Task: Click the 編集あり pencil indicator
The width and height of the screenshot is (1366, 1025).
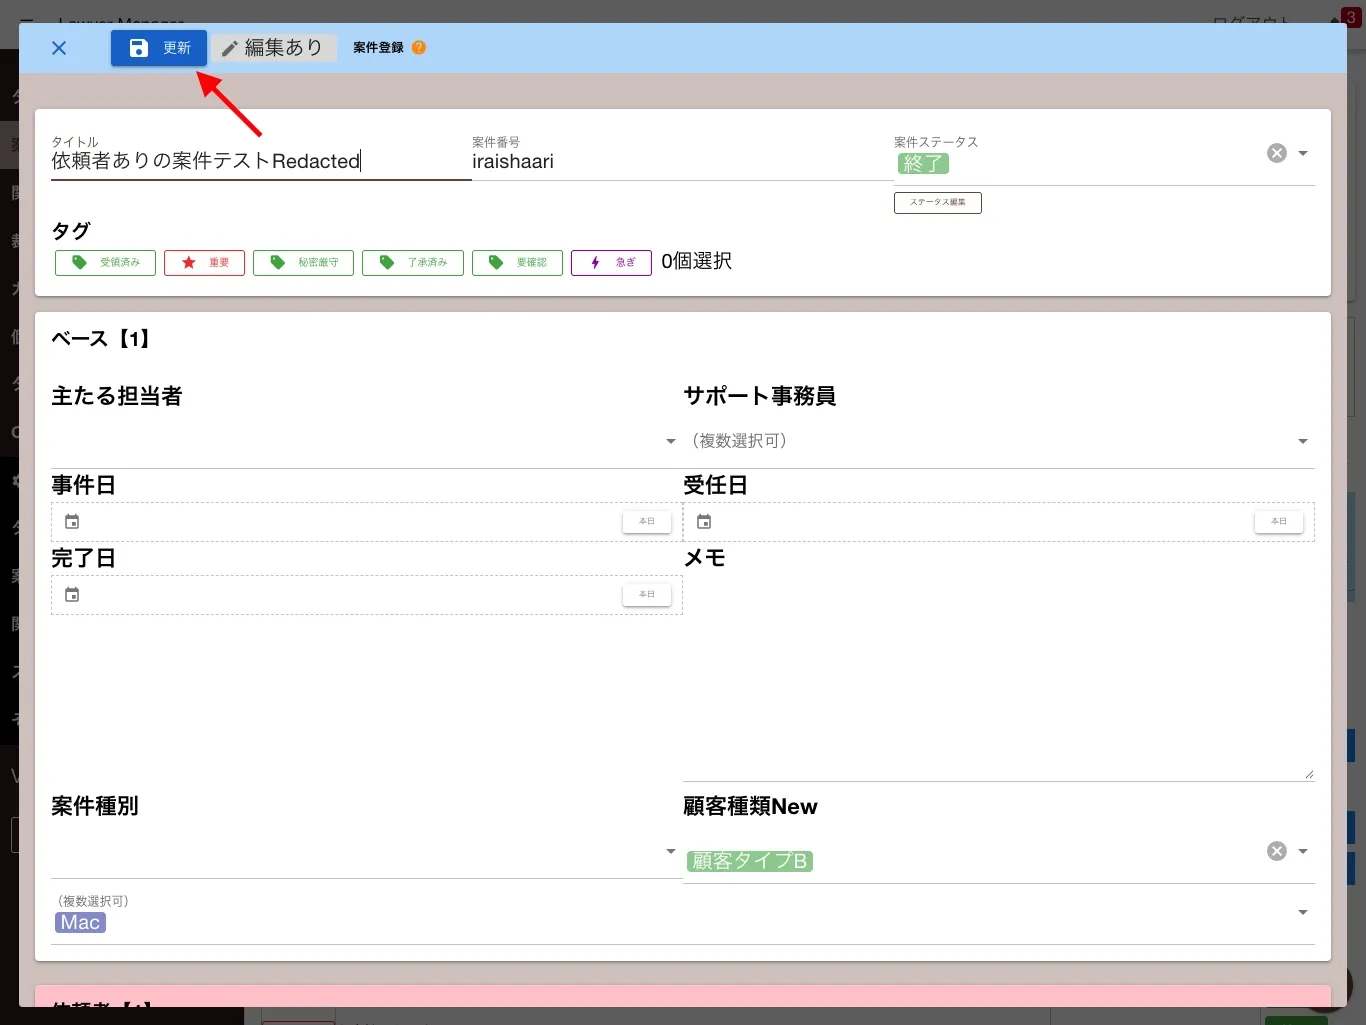Action: click(272, 48)
